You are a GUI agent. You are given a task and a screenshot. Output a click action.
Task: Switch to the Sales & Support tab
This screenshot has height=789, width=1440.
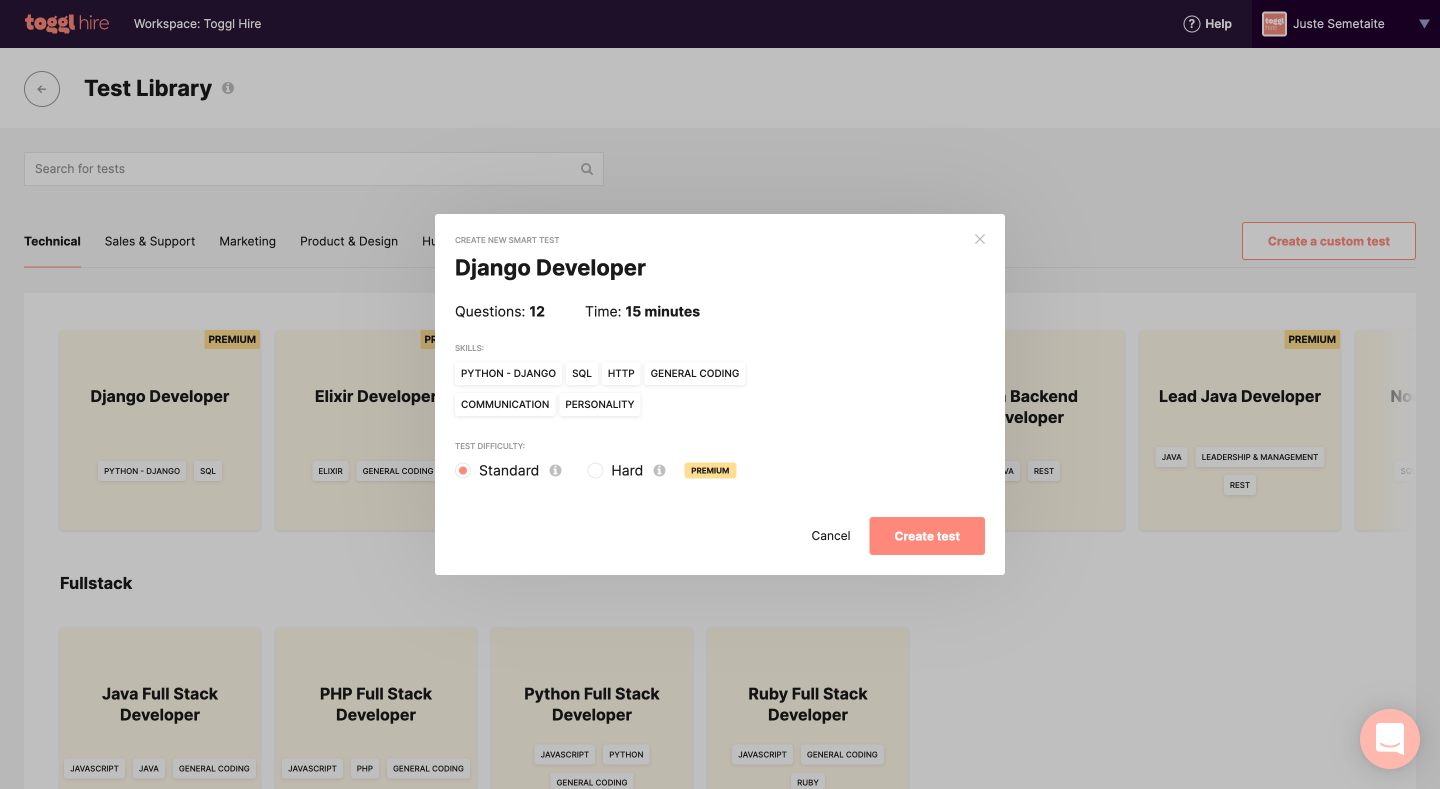[x=150, y=241]
